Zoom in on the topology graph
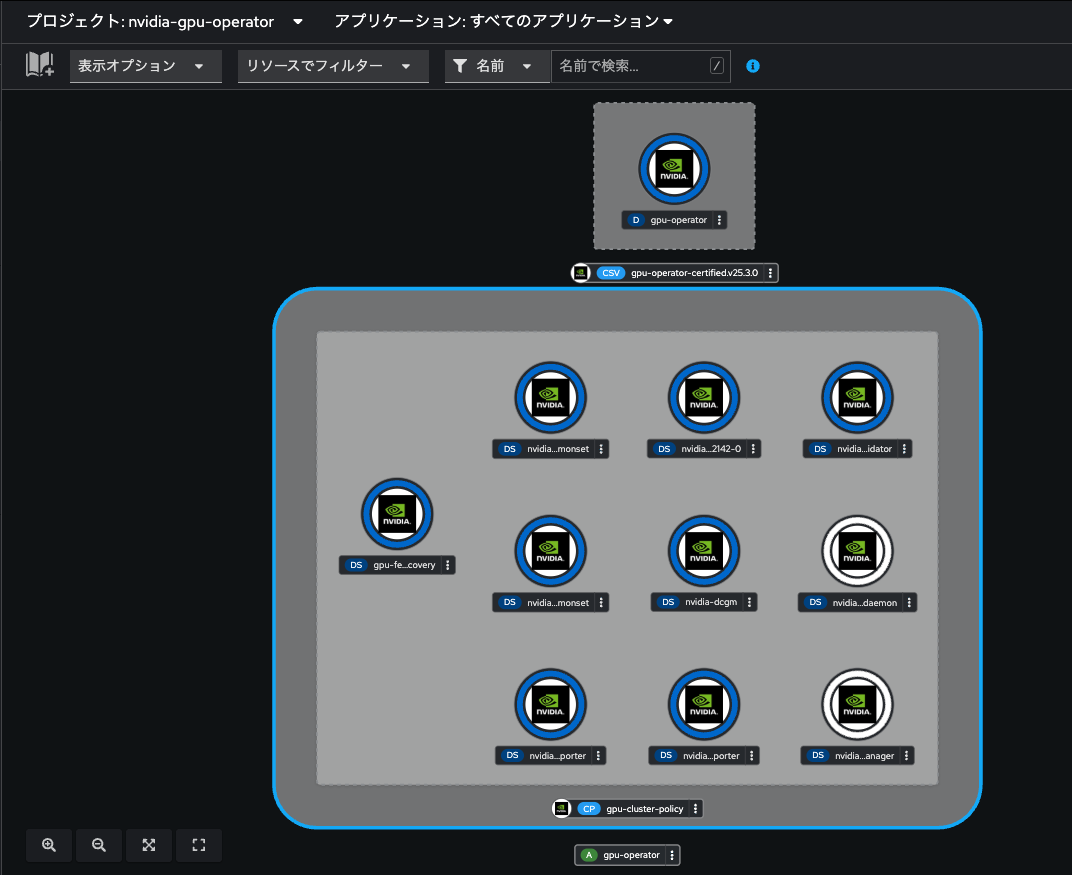Image resolution: width=1072 pixels, height=875 pixels. pyautogui.click(x=49, y=845)
